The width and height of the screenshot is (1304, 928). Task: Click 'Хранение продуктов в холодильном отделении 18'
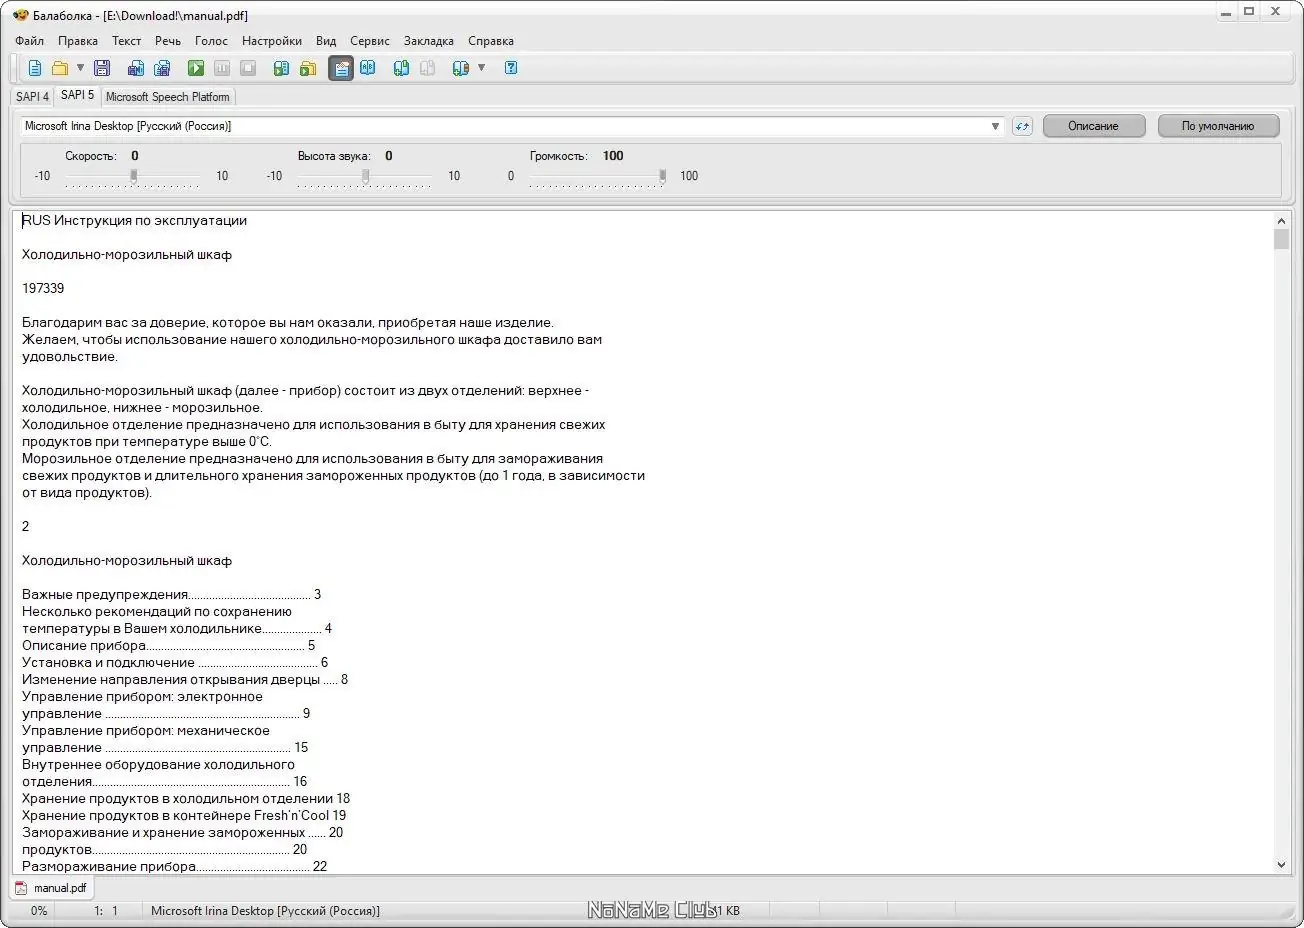click(186, 799)
